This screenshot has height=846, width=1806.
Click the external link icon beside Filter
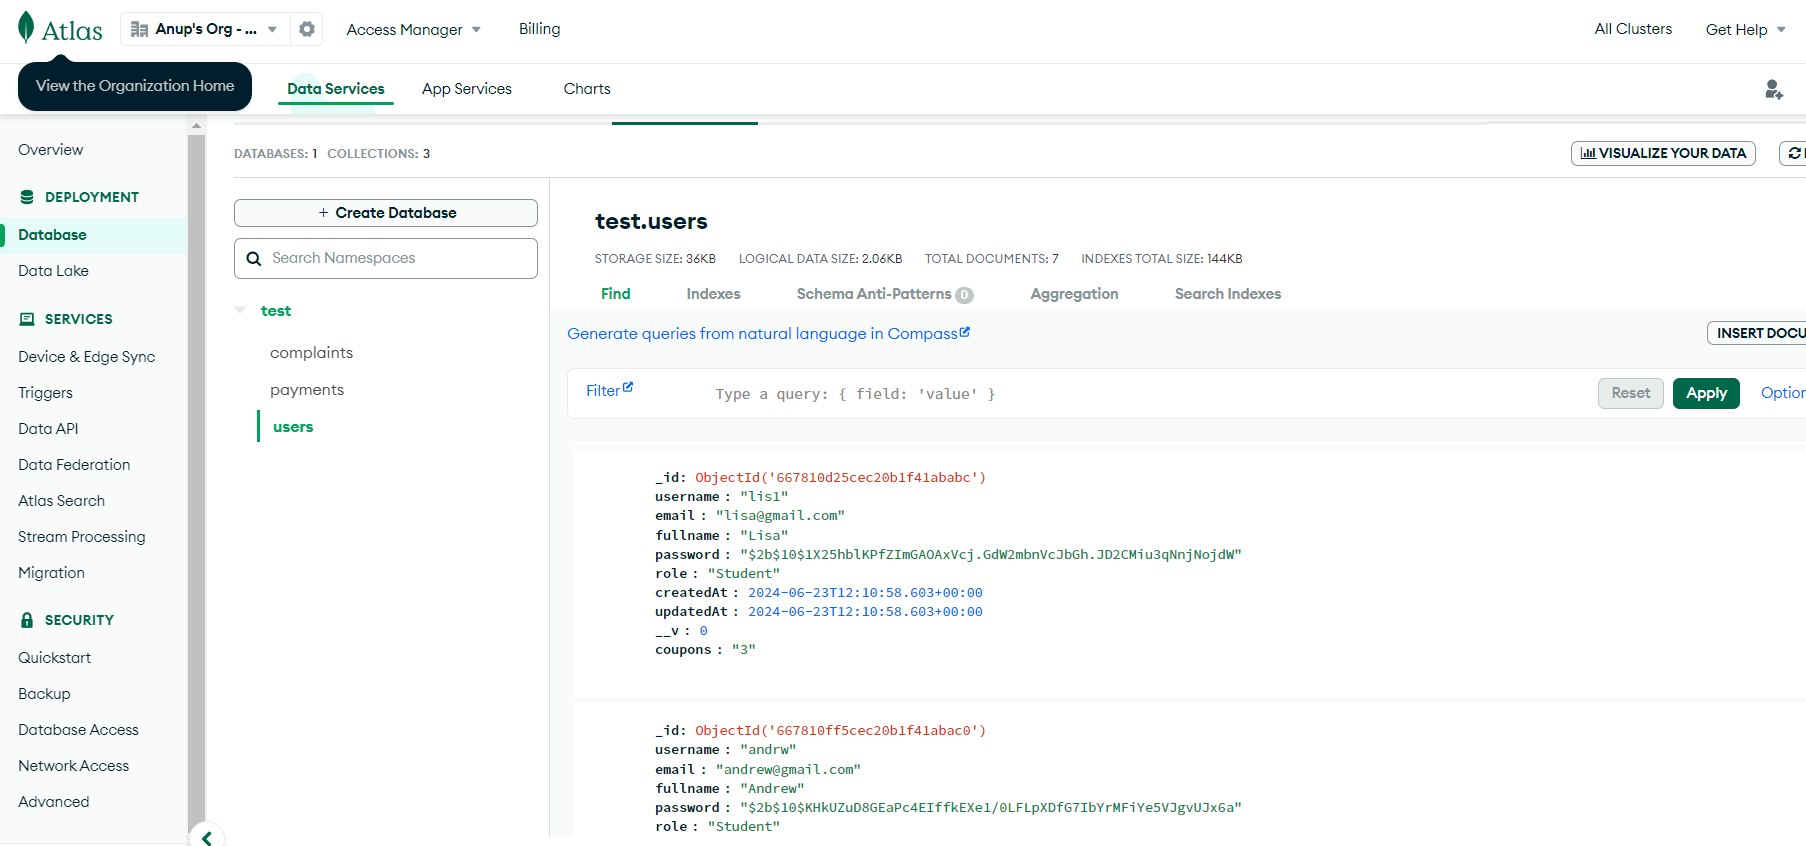628,387
